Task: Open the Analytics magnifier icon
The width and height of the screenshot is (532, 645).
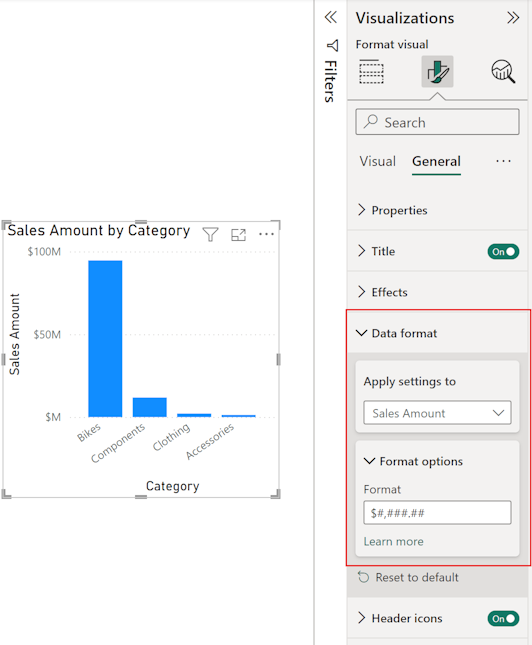Action: (503, 72)
